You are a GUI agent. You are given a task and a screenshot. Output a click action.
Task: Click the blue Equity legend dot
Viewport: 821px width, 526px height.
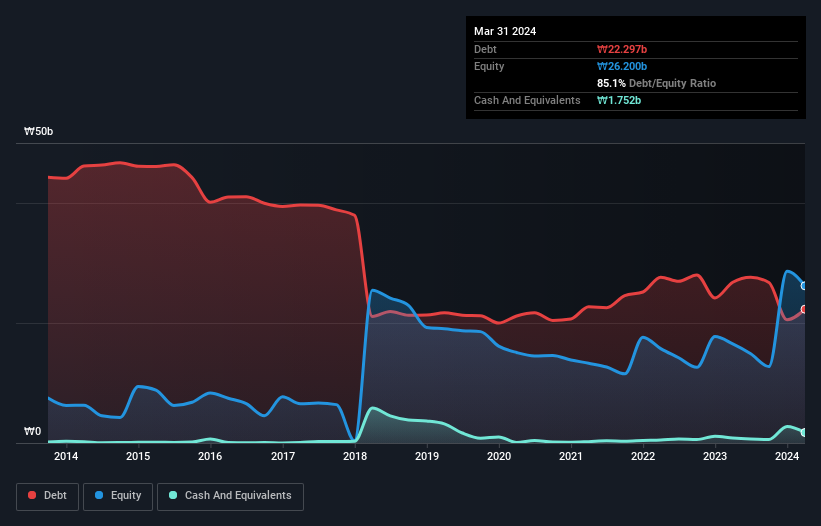[99, 495]
